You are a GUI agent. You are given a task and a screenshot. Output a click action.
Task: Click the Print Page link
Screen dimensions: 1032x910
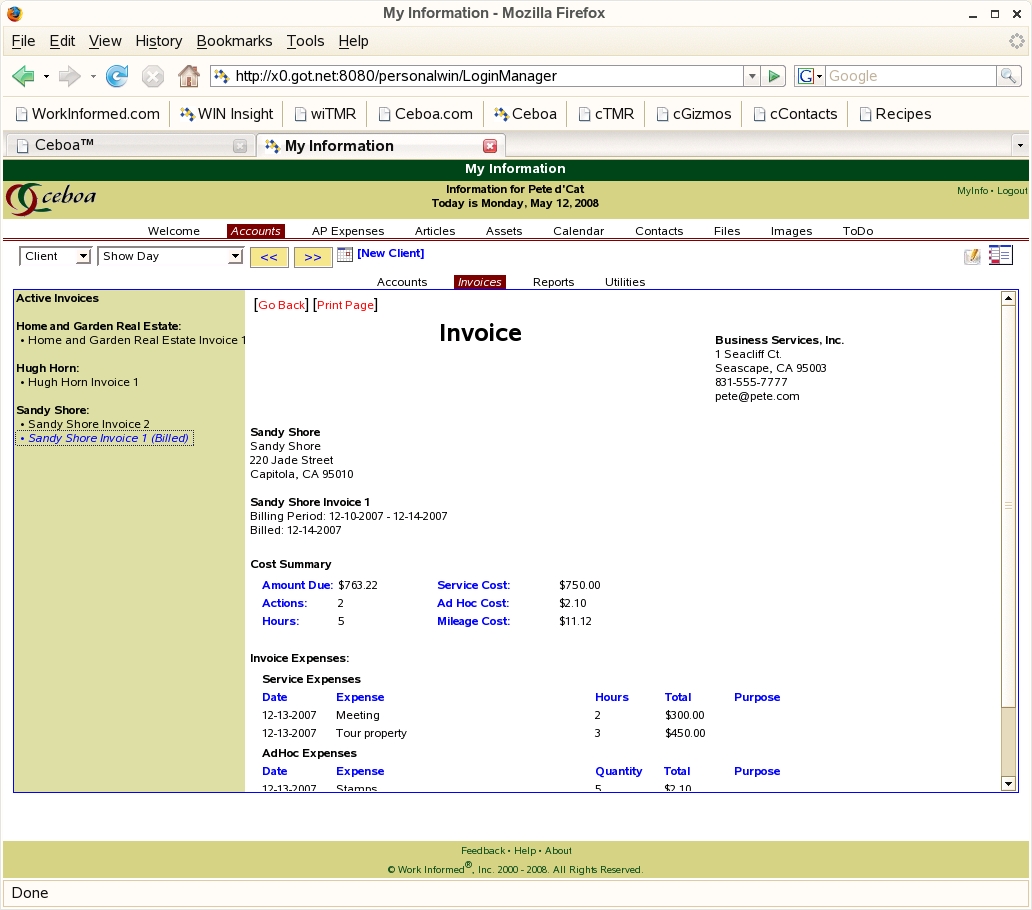click(x=345, y=305)
